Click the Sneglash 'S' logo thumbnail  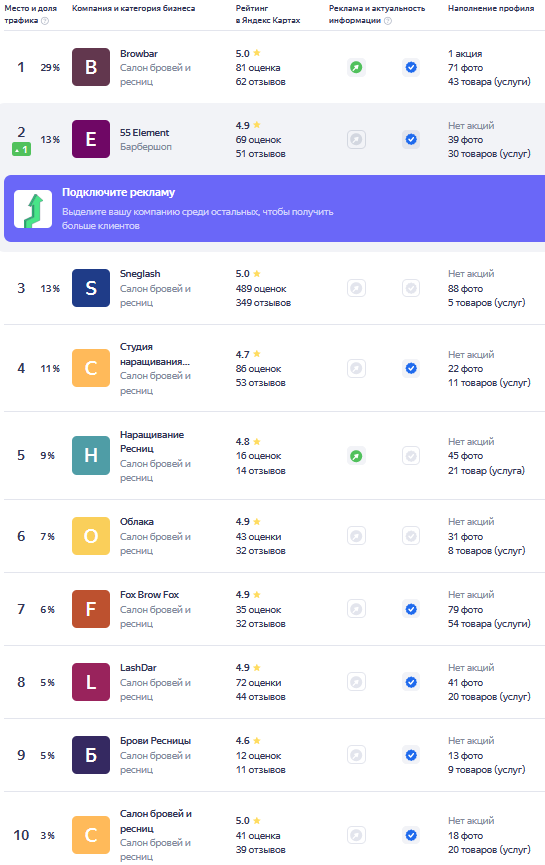[x=91, y=288]
